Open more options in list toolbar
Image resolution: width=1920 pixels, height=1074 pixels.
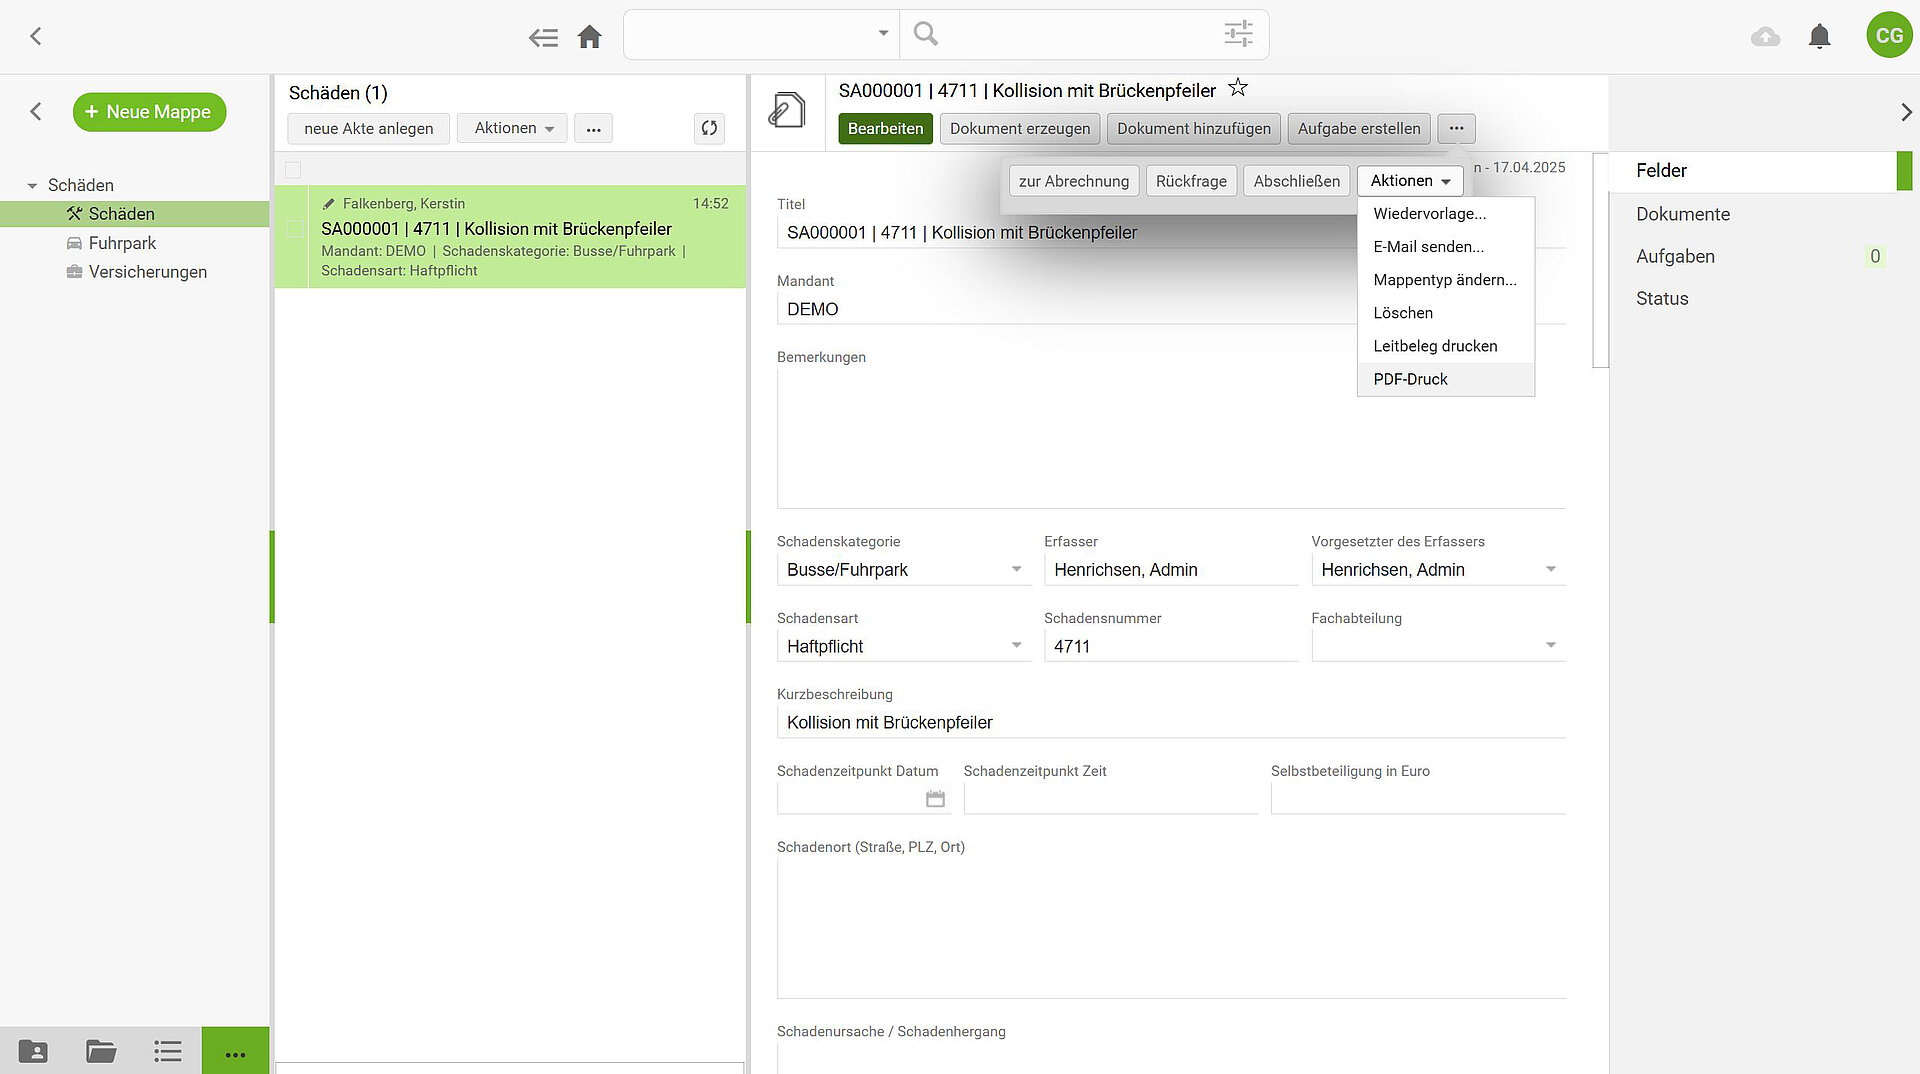click(593, 128)
